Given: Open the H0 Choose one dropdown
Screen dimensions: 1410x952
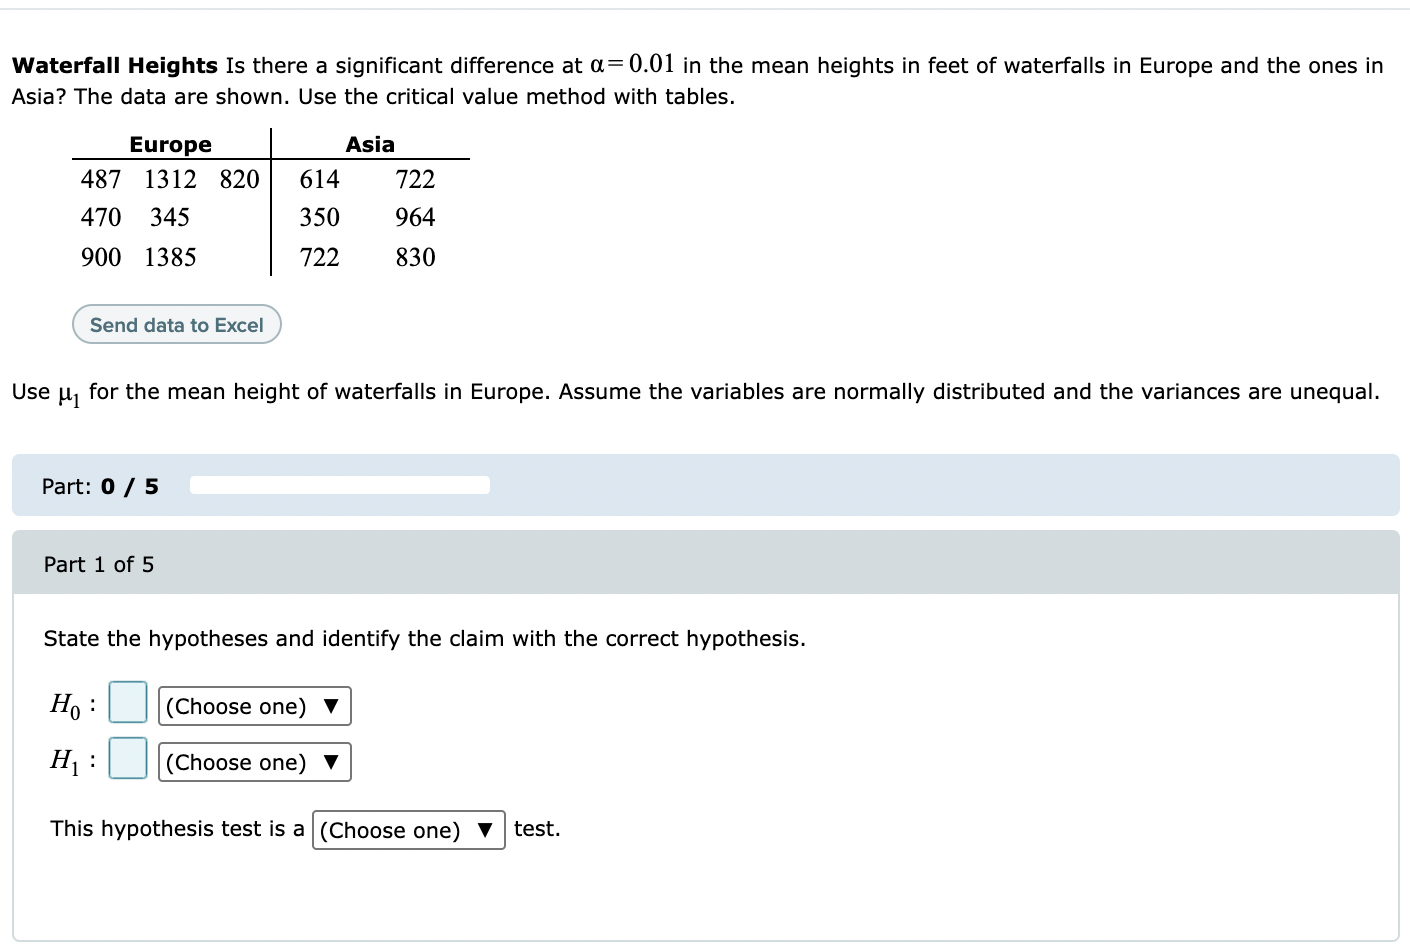Looking at the screenshot, I should coord(254,707).
